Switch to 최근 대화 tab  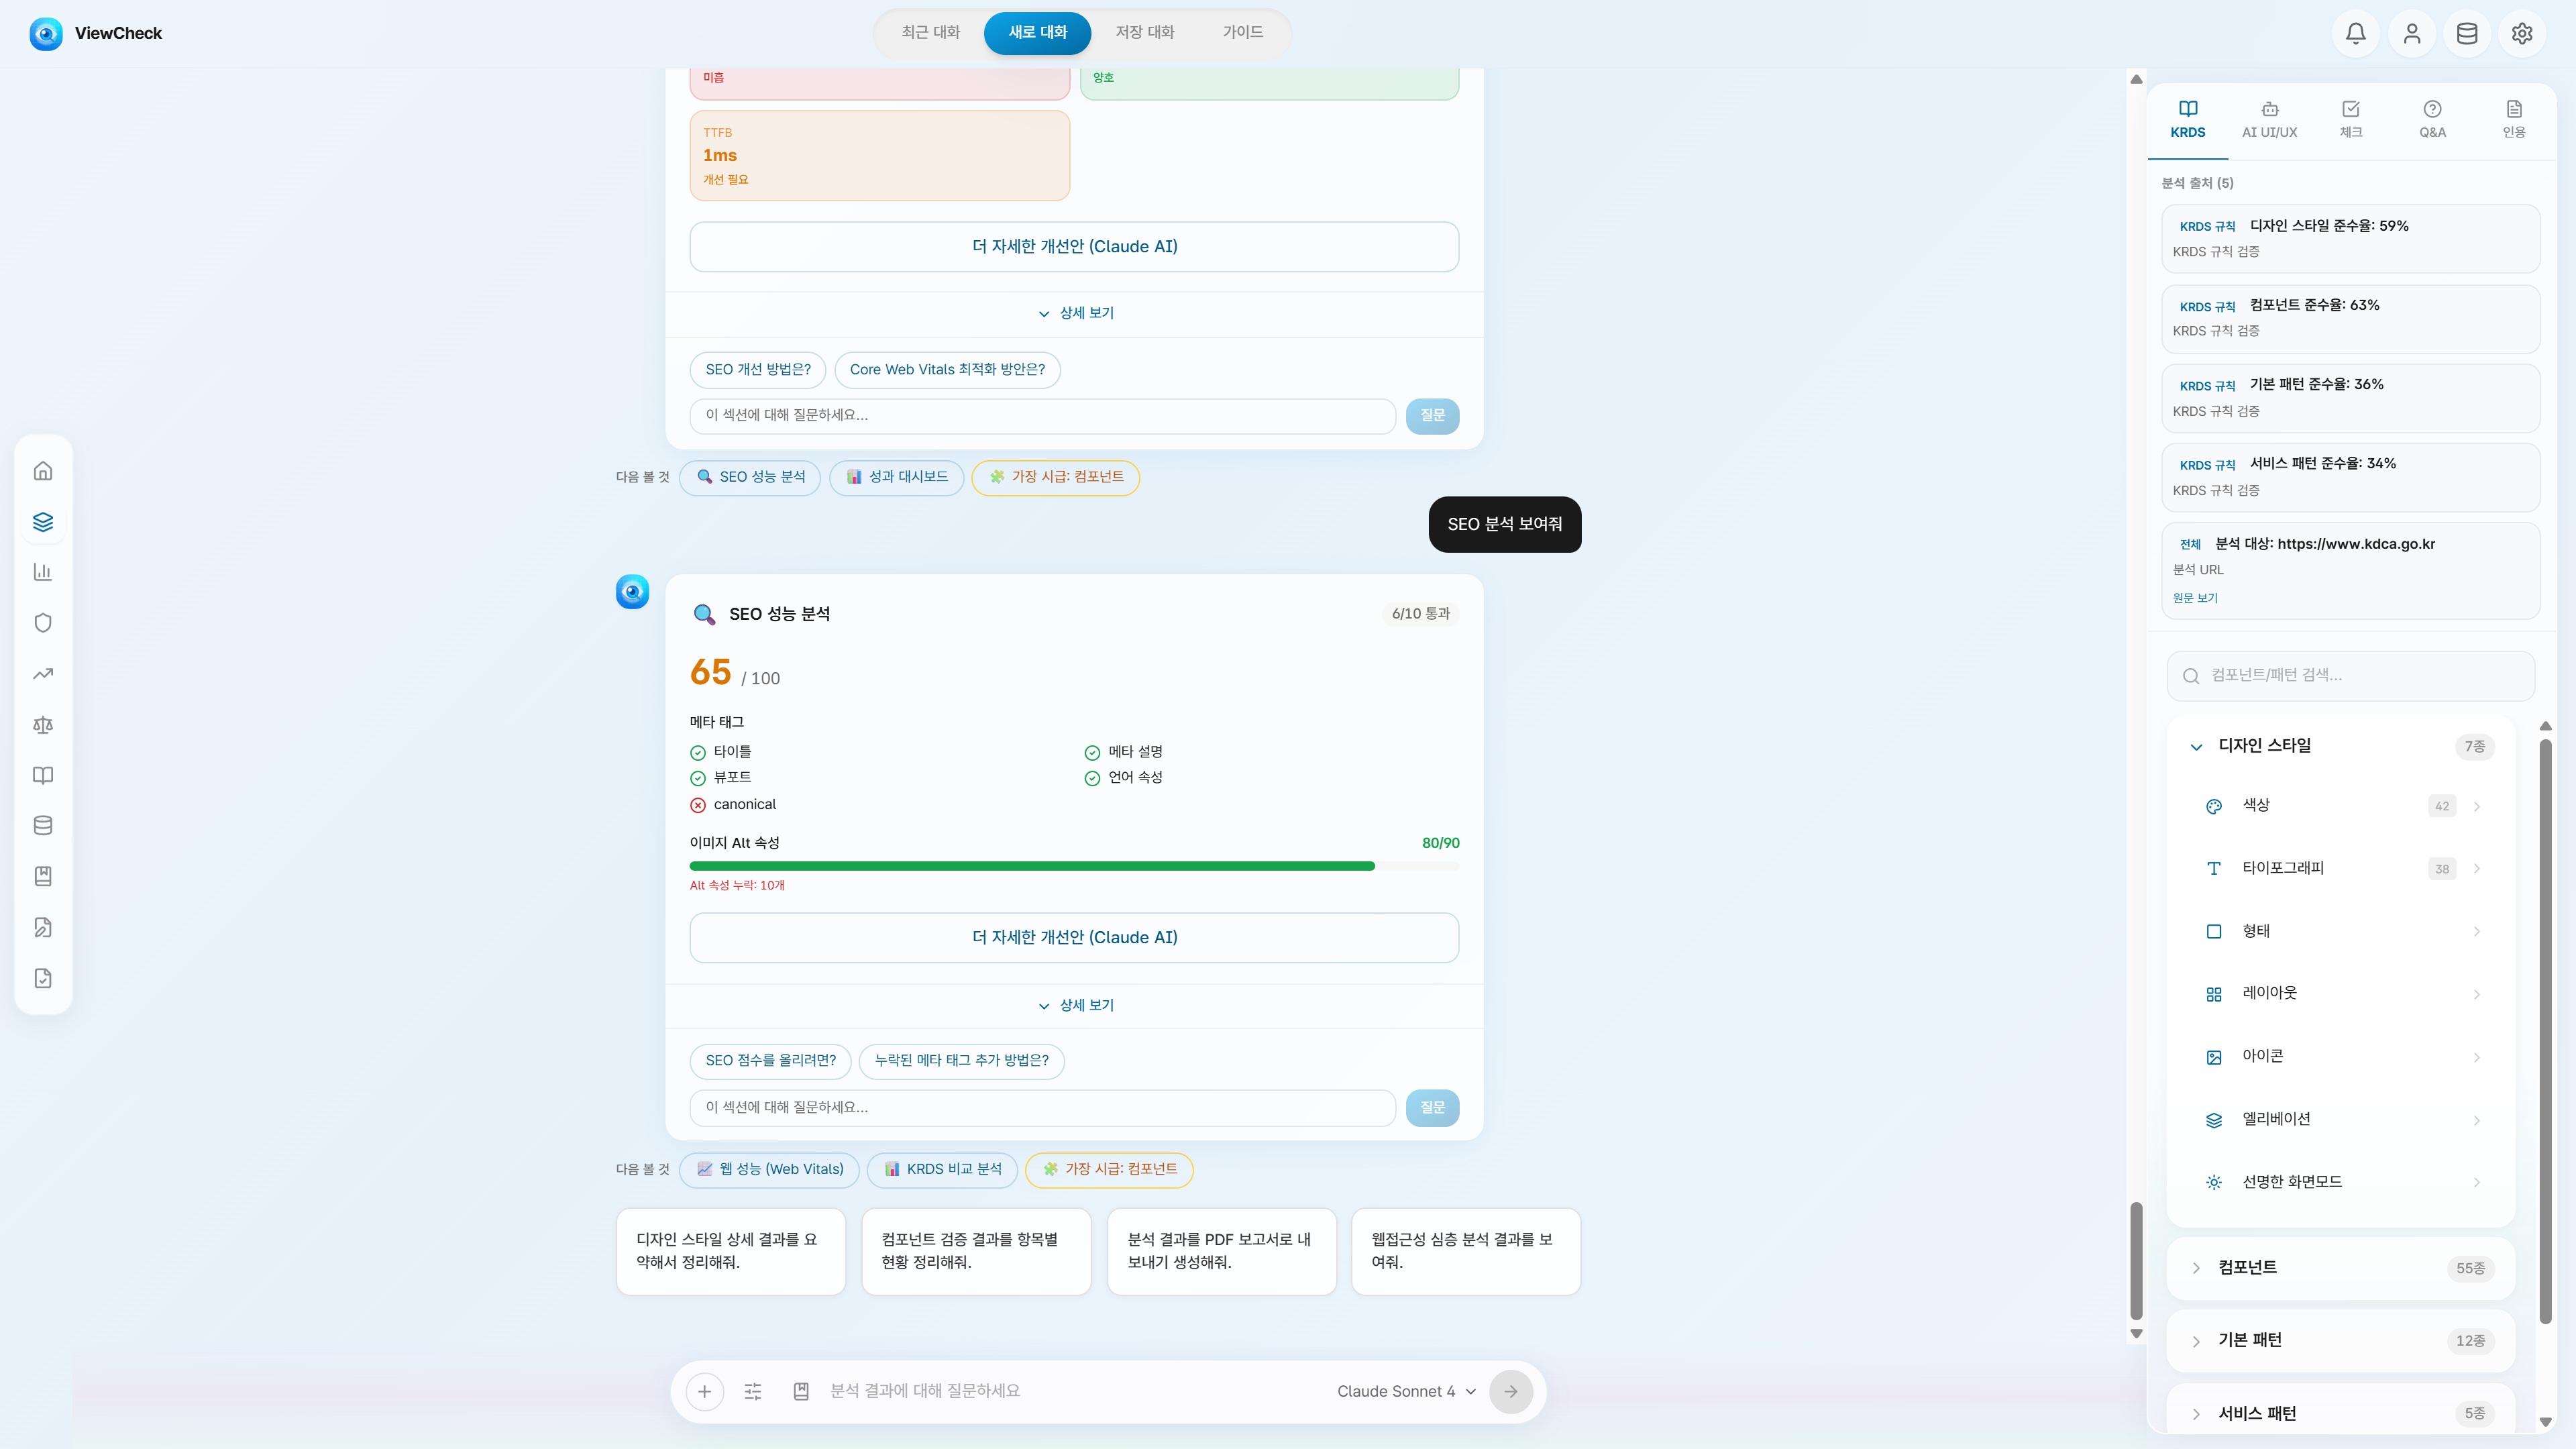(x=930, y=32)
